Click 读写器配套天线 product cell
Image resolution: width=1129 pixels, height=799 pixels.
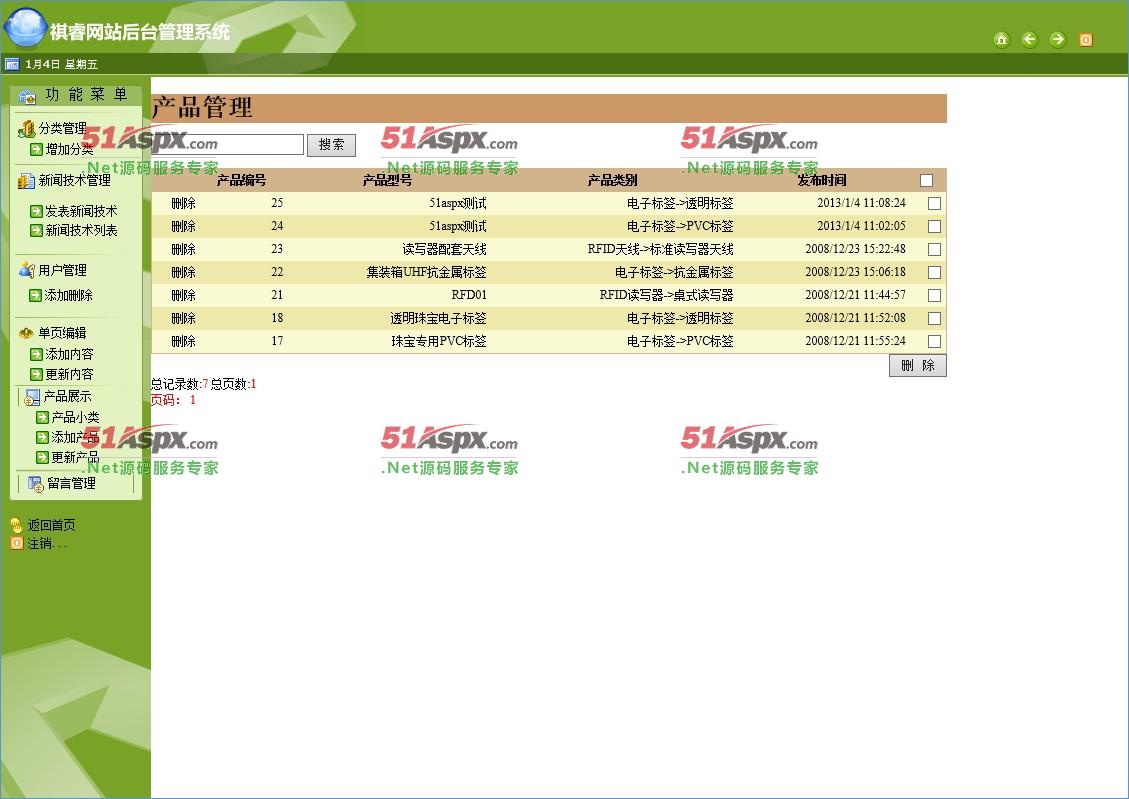point(444,250)
